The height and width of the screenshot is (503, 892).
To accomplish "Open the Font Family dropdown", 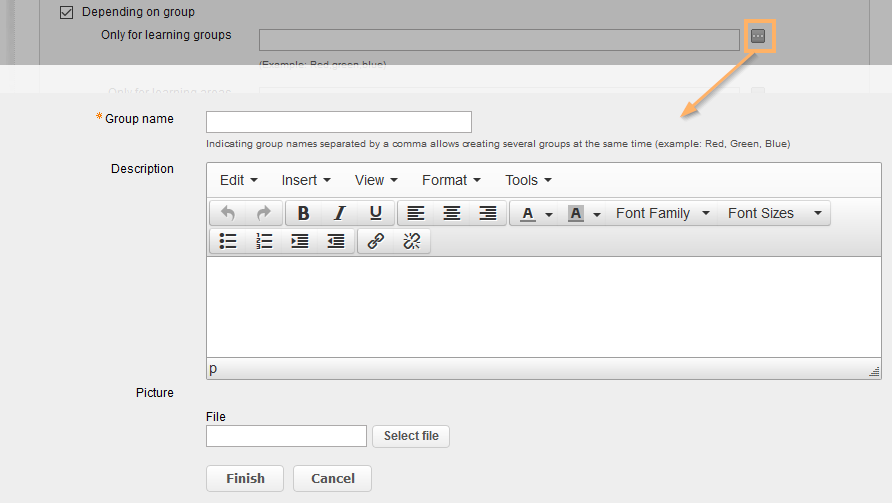I will [x=663, y=213].
